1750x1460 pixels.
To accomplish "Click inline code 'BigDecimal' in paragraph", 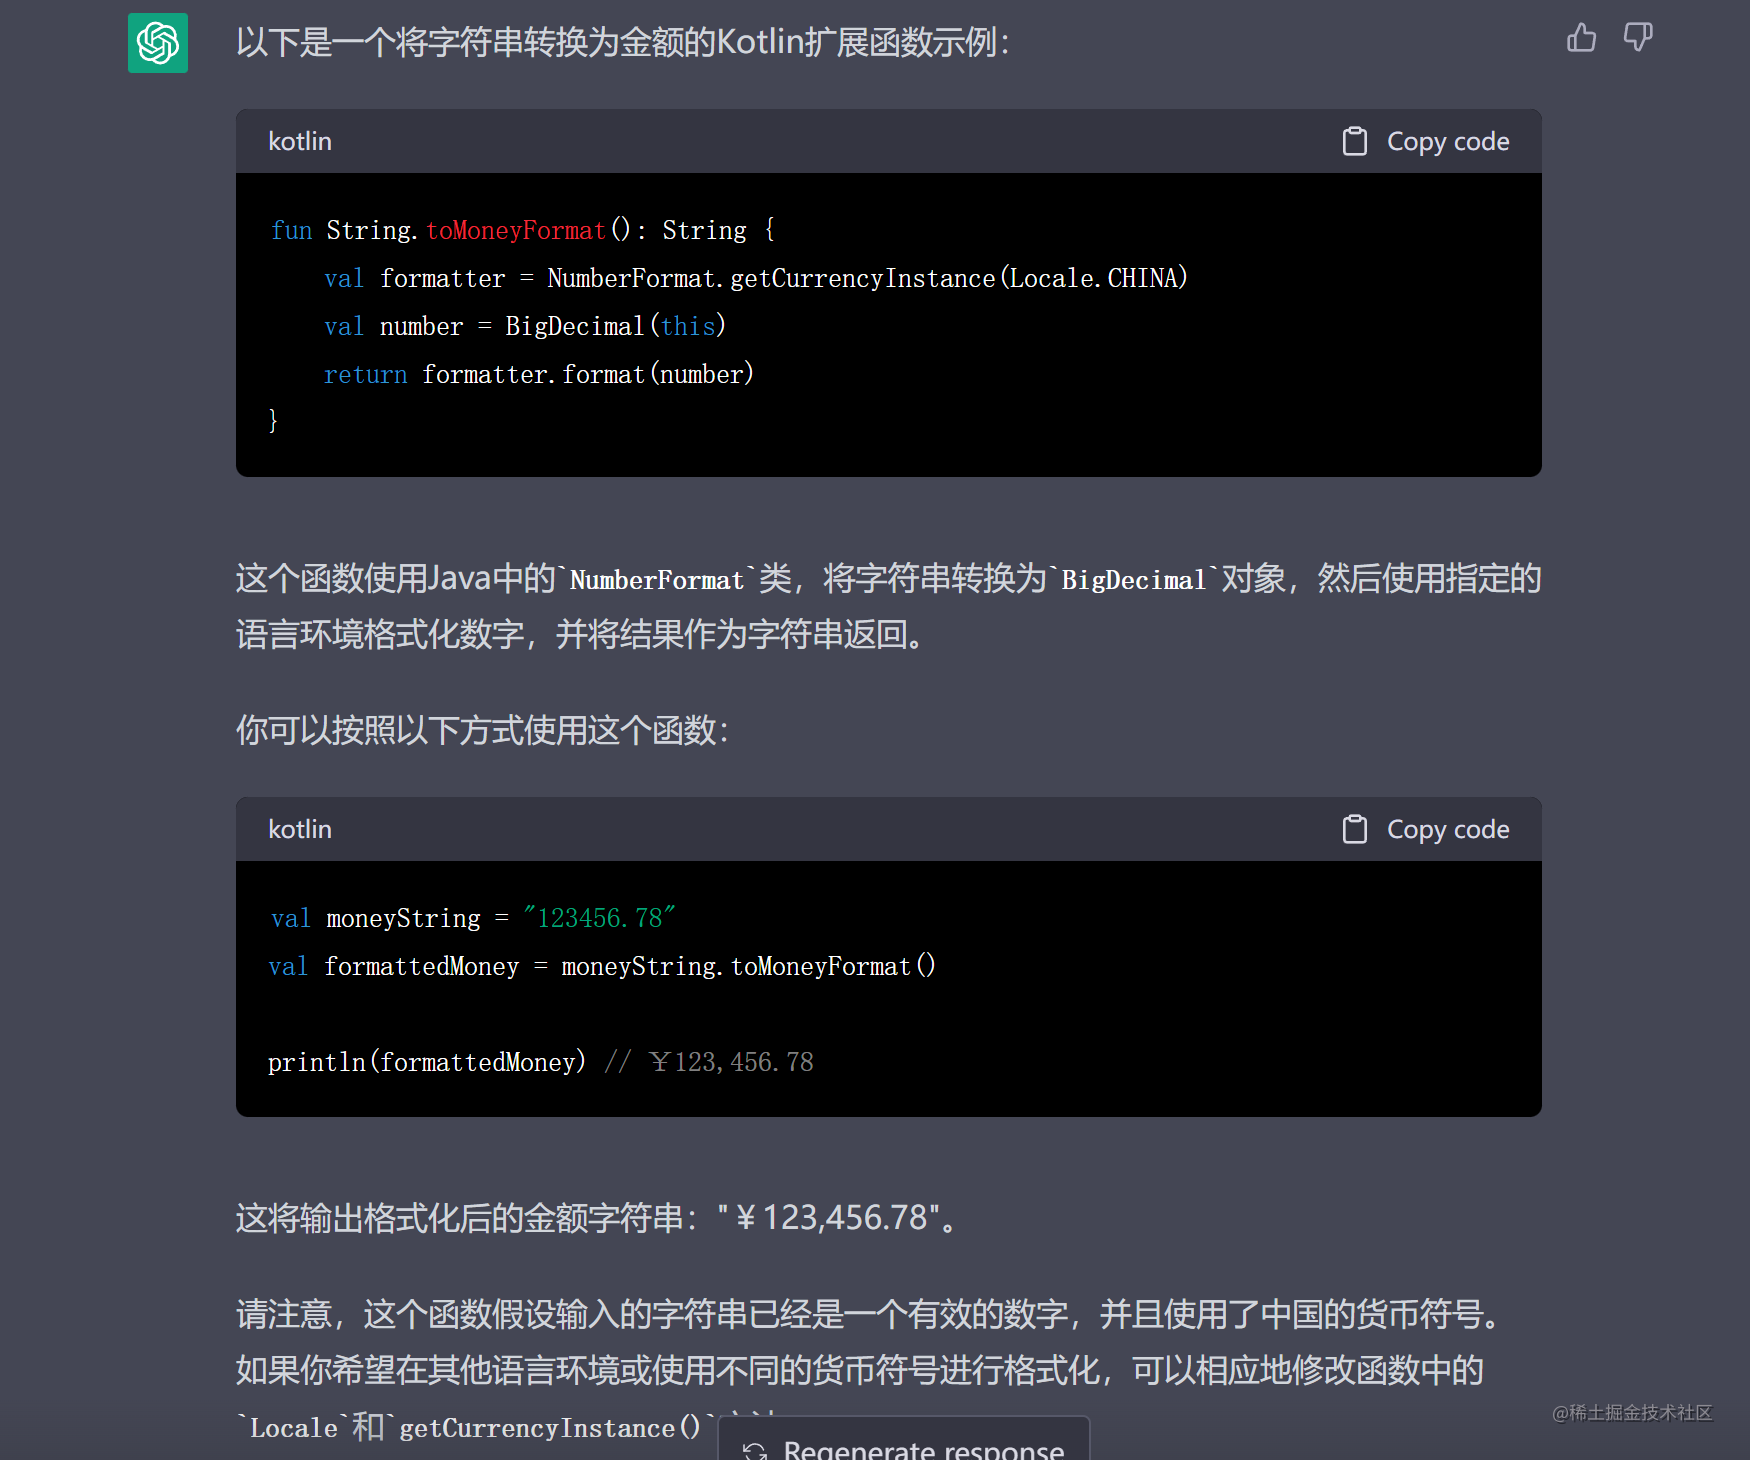I will click(1134, 580).
